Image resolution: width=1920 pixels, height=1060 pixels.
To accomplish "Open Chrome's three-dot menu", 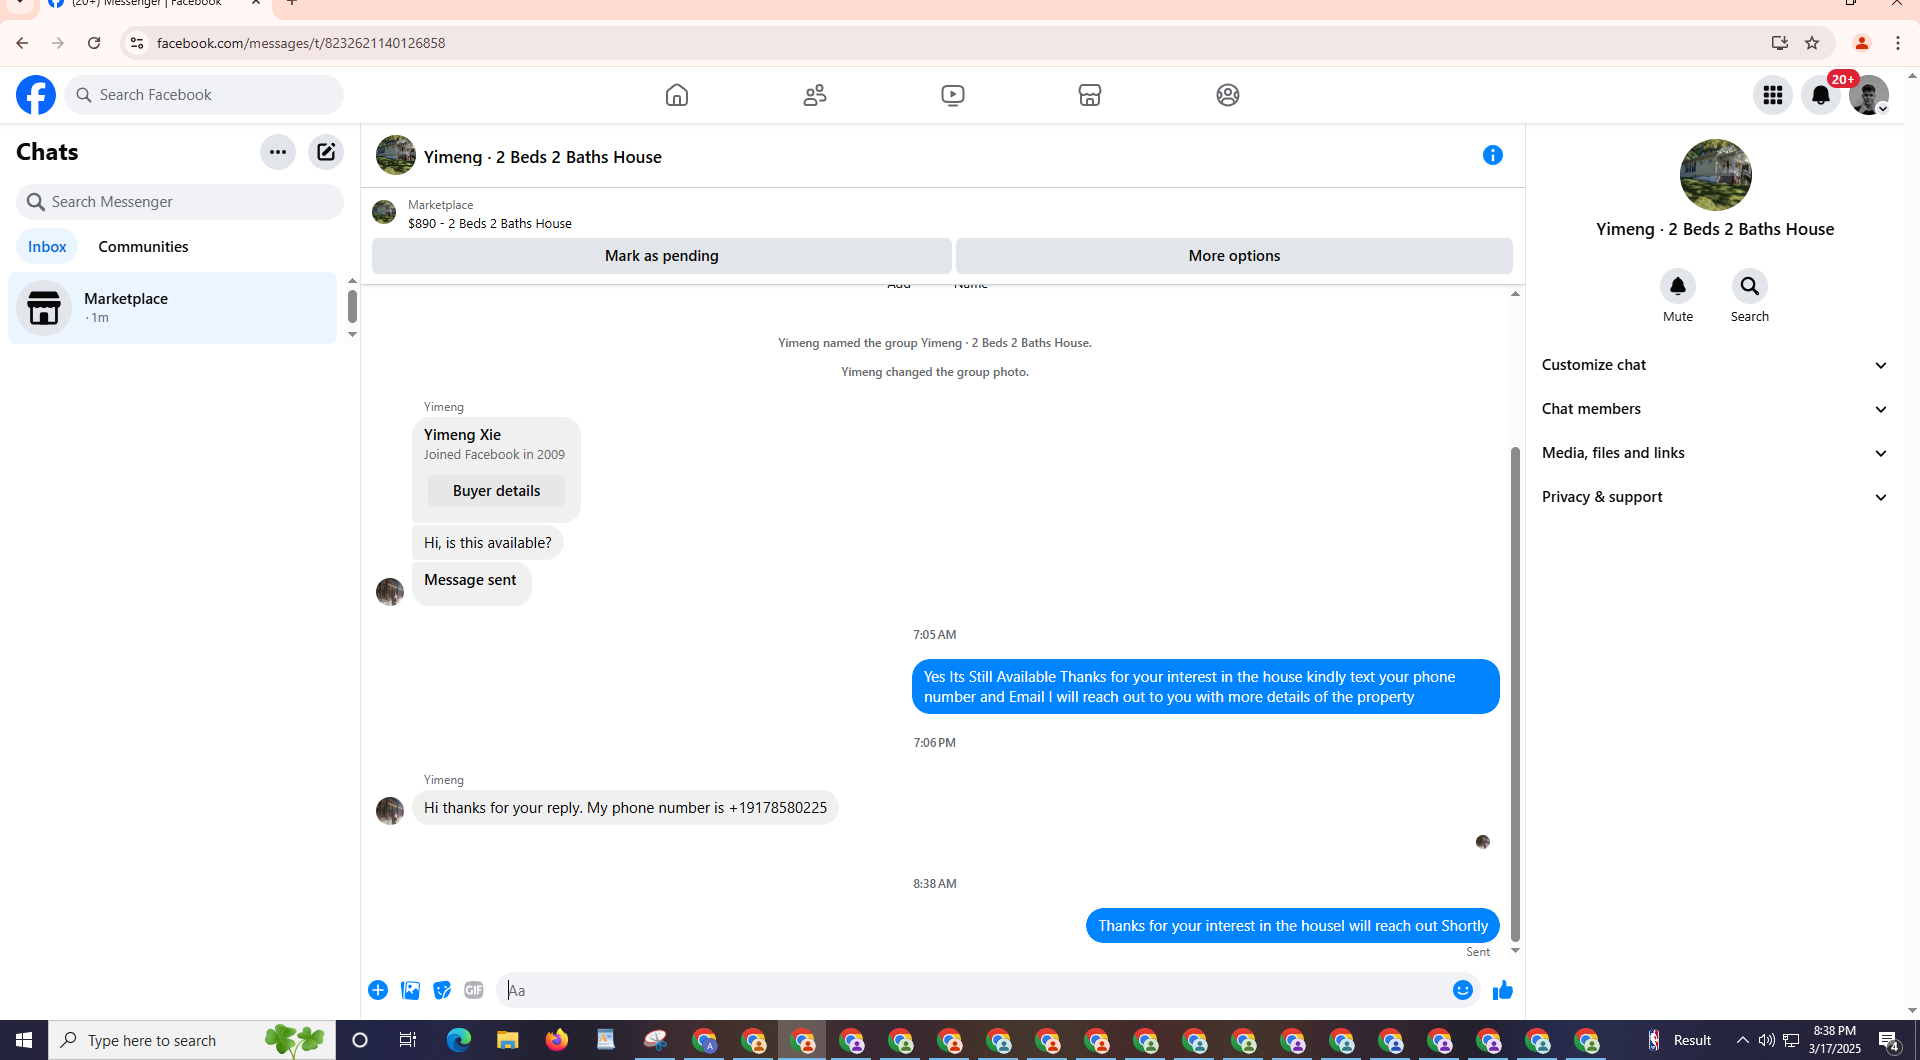I will click(x=1898, y=43).
